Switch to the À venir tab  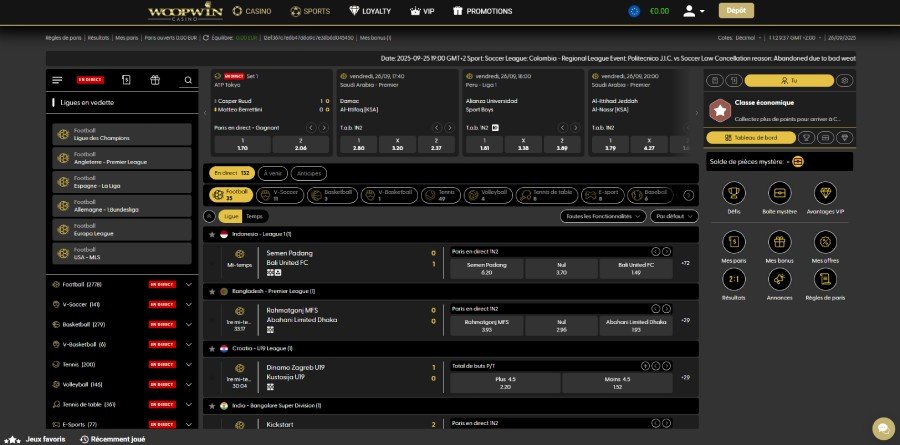pyautogui.click(x=273, y=173)
